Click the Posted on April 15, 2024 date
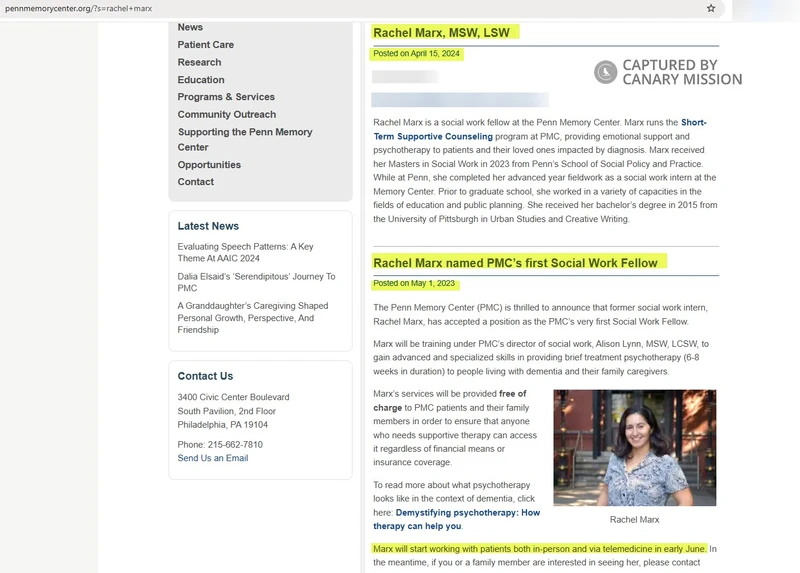This screenshot has width=800, height=573. click(x=416, y=54)
